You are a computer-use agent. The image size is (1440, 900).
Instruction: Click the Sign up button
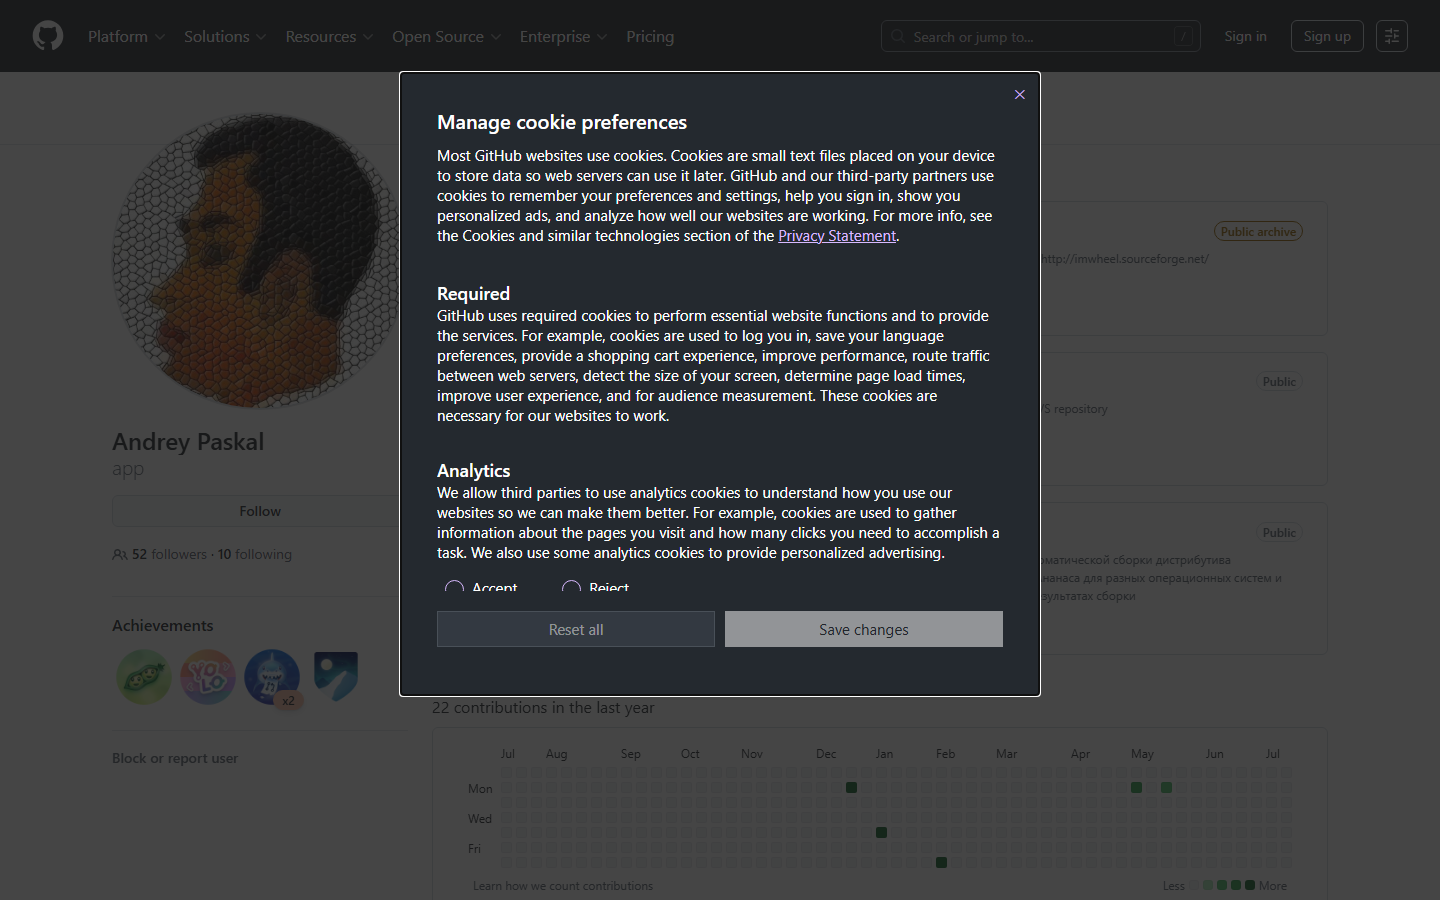coord(1327,36)
